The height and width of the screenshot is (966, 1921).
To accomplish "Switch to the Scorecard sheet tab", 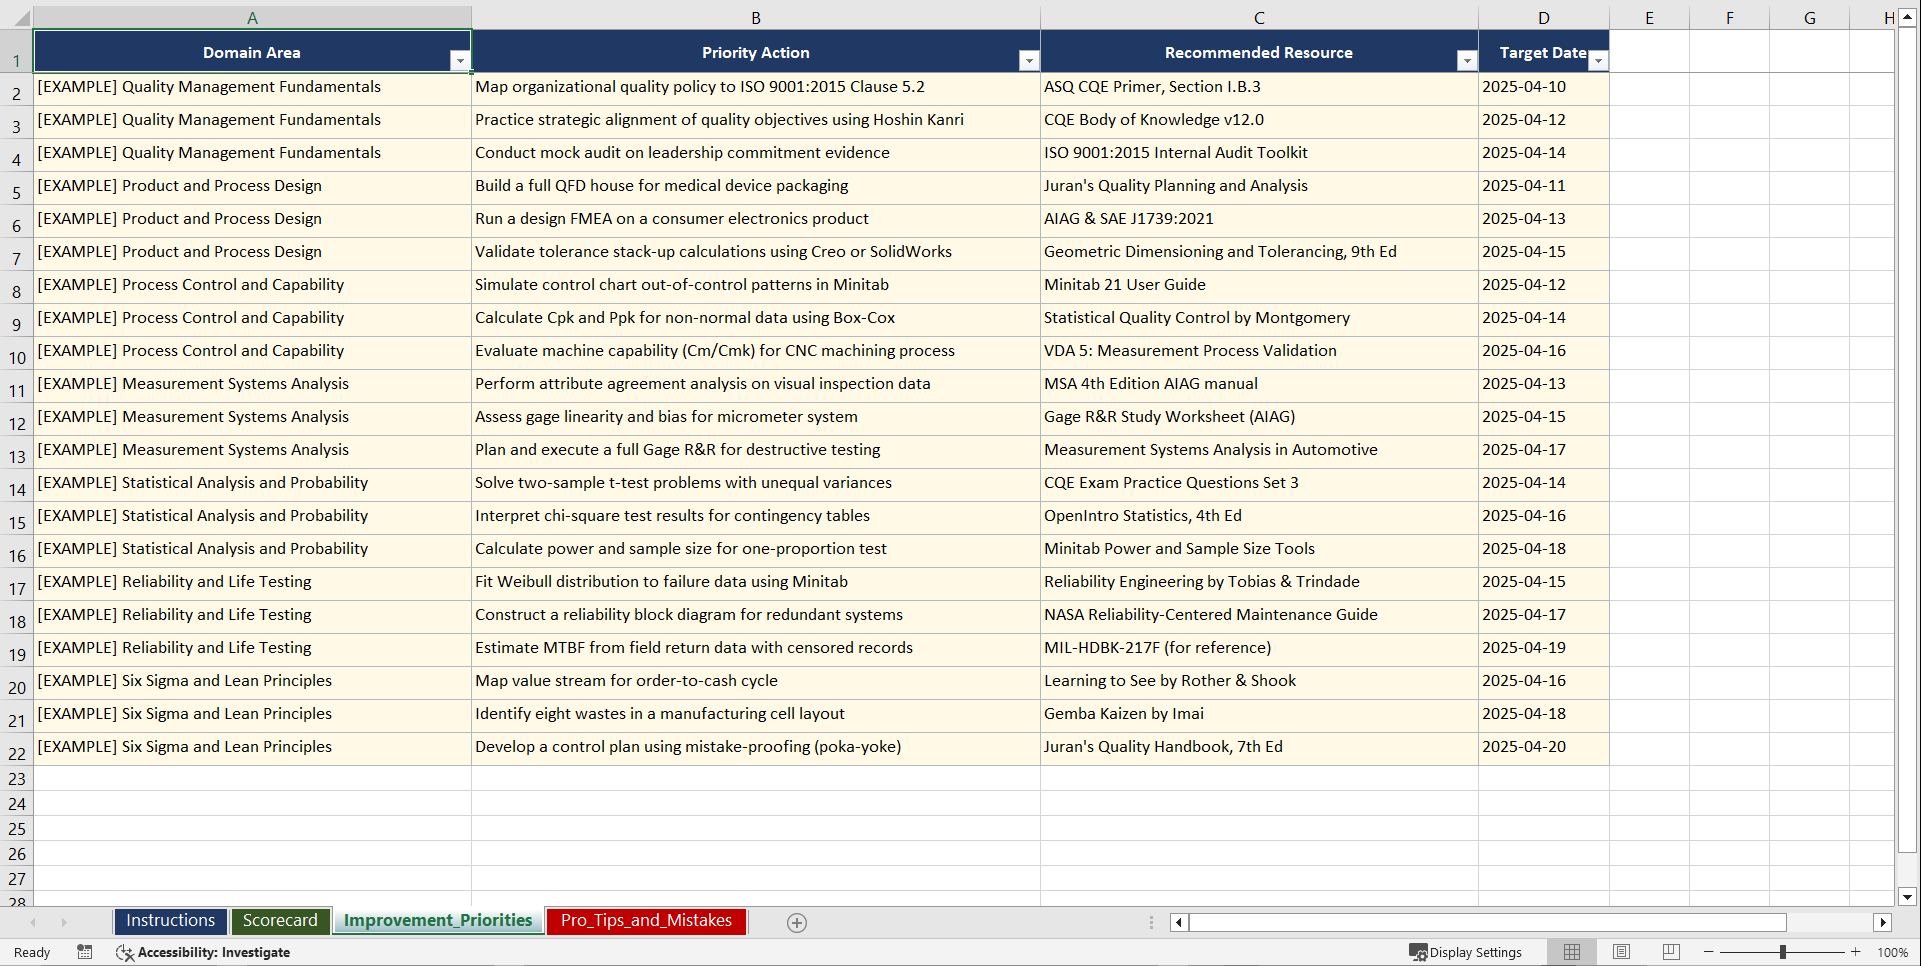I will point(281,920).
